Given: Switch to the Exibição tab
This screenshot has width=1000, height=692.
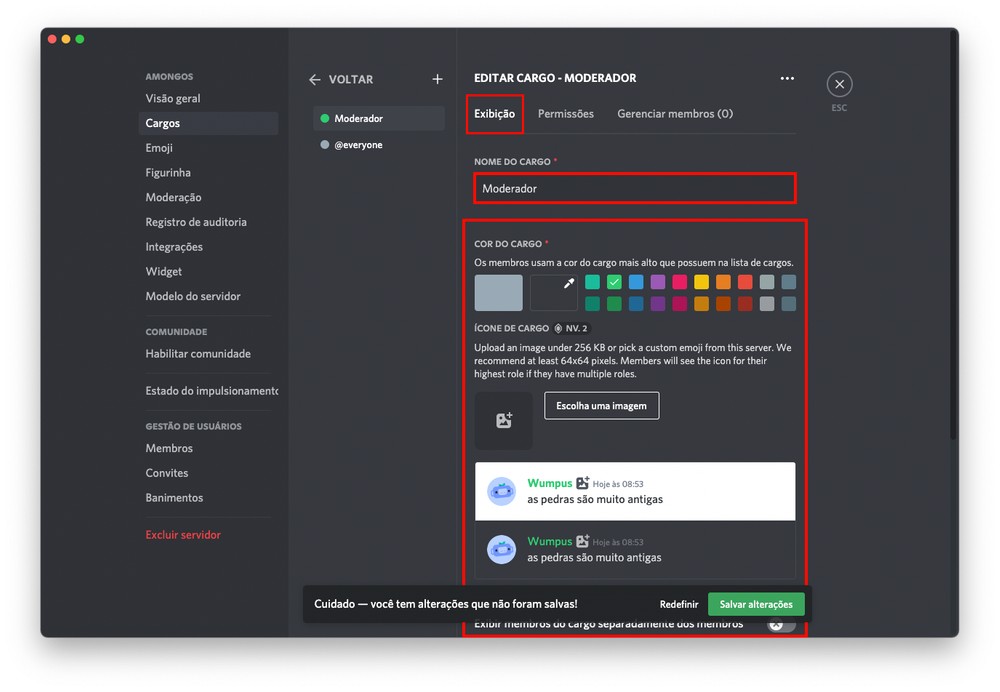Looking at the screenshot, I should (494, 114).
